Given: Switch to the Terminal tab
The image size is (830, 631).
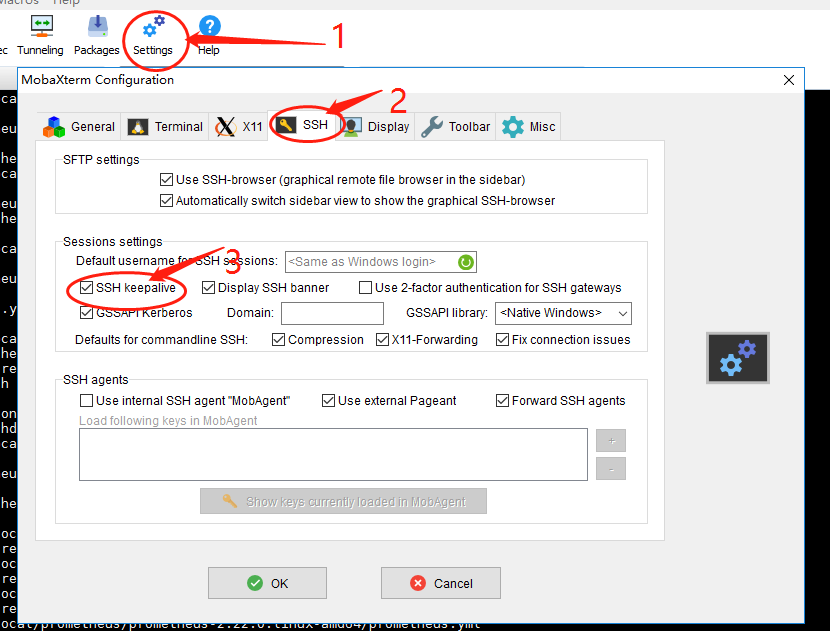Looking at the screenshot, I should 165,127.
